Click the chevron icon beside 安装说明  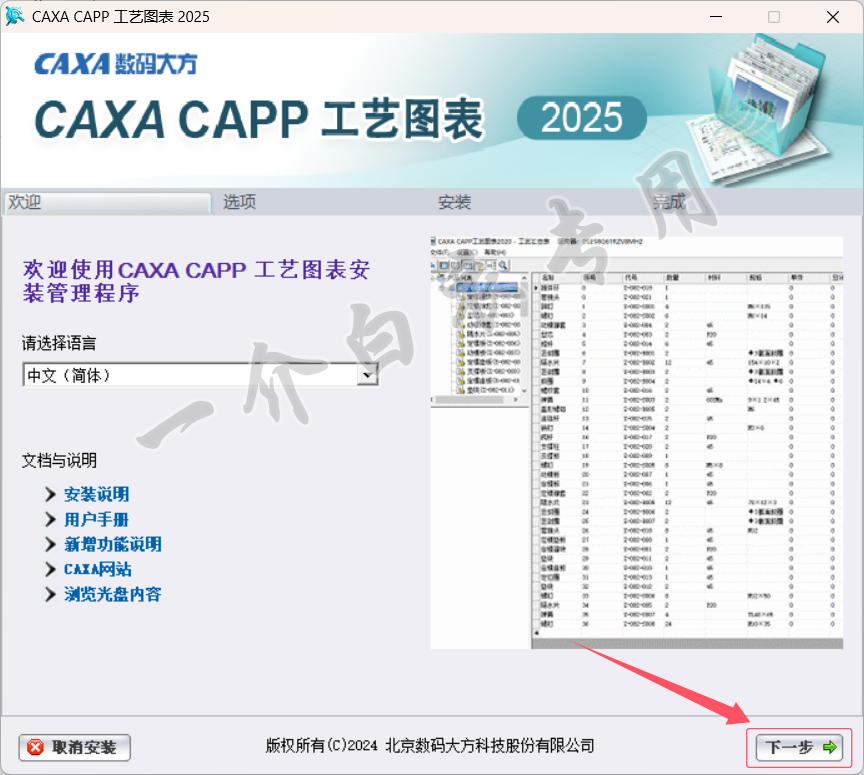click(50, 494)
